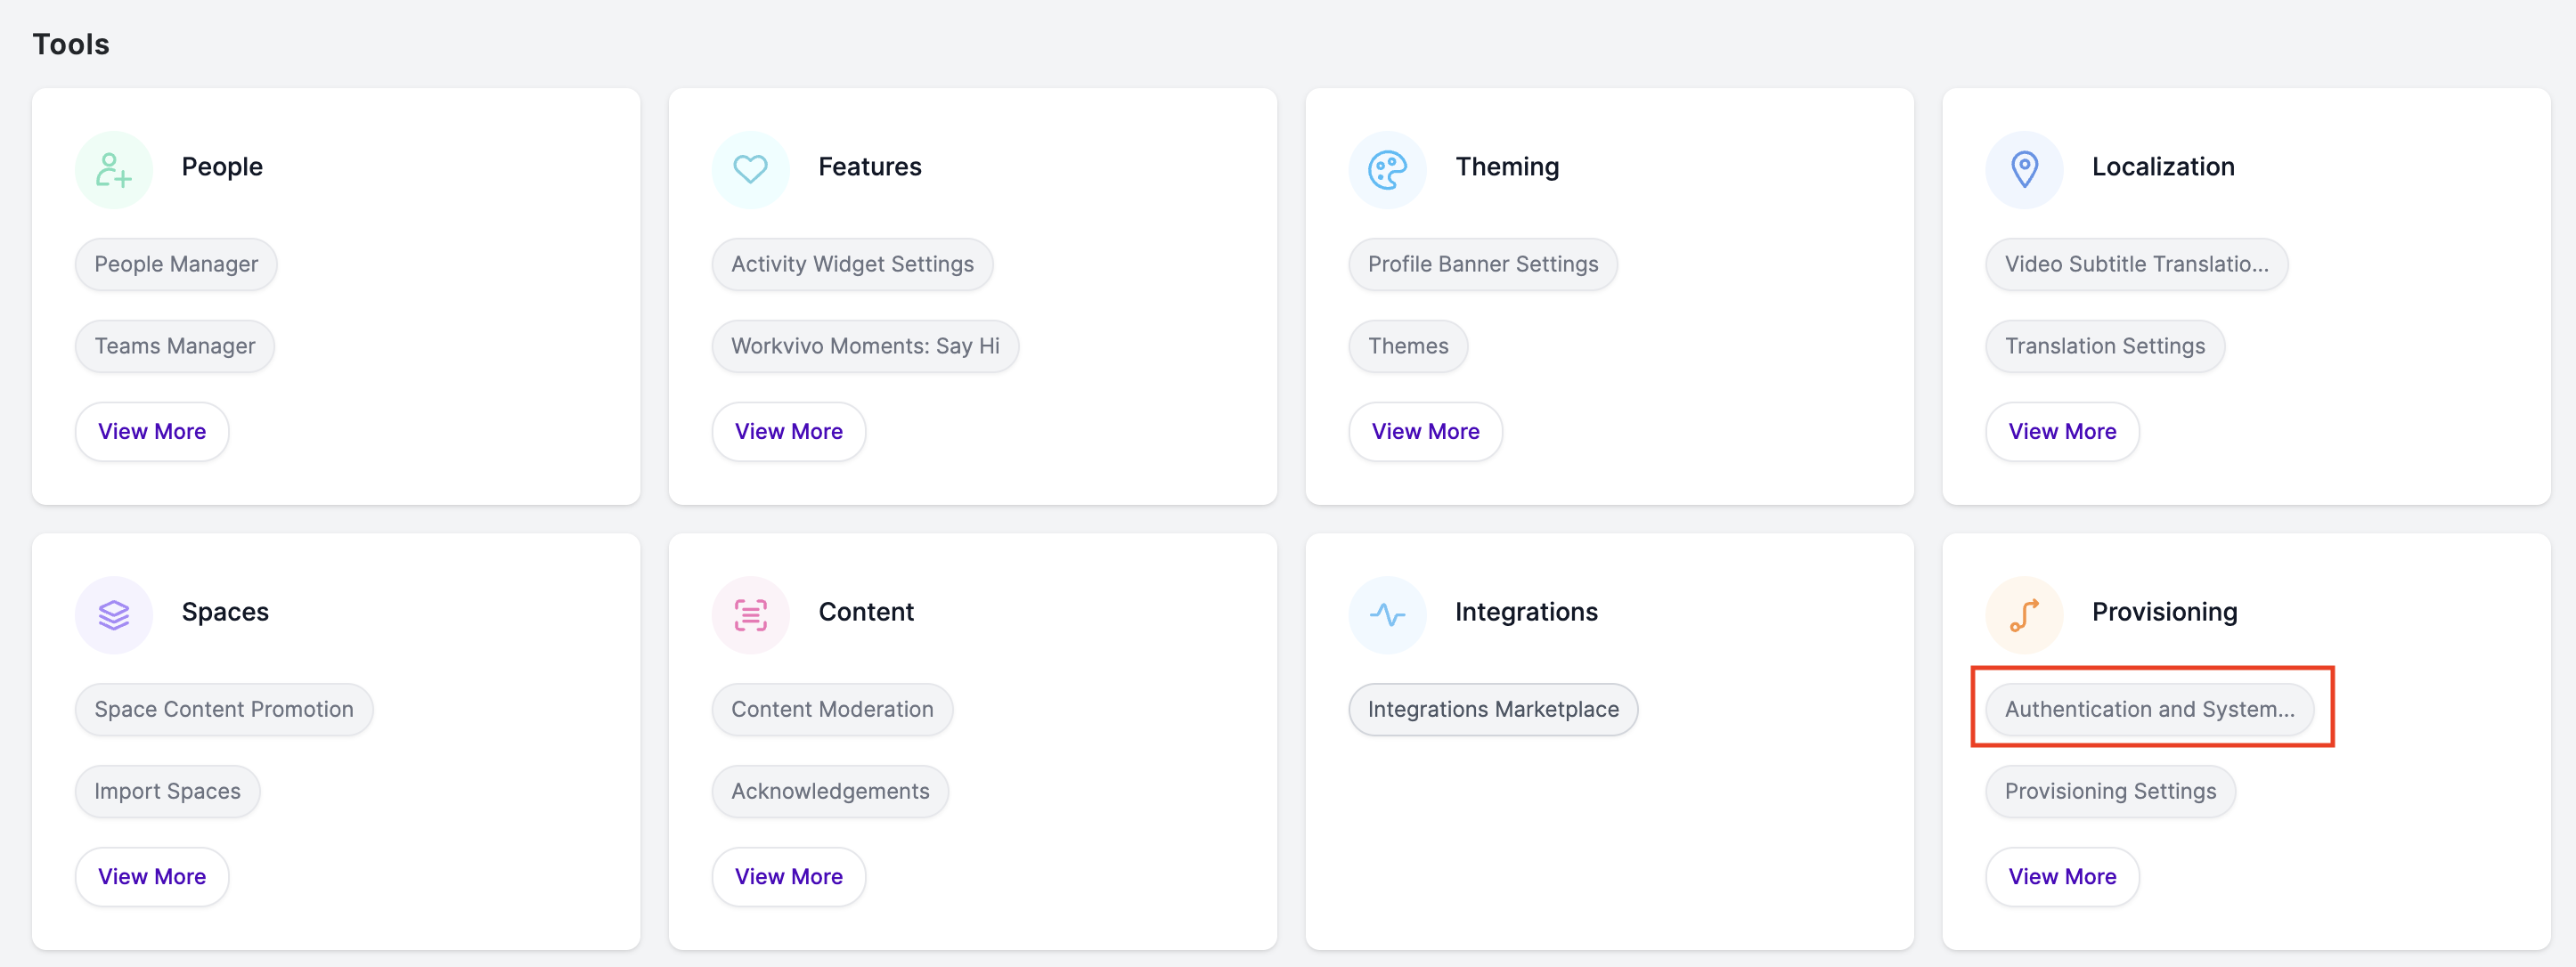Viewport: 2576px width, 967px height.
Task: Click the People card title
Action: pyautogui.click(x=222, y=167)
